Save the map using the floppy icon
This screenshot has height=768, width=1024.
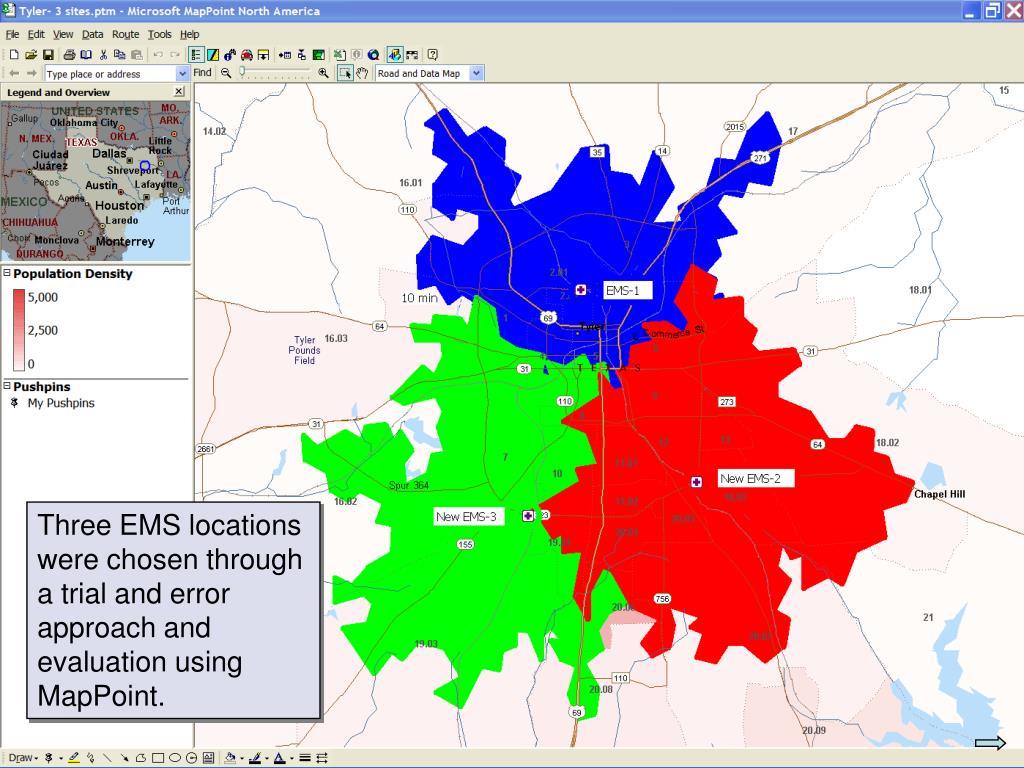[x=48, y=55]
